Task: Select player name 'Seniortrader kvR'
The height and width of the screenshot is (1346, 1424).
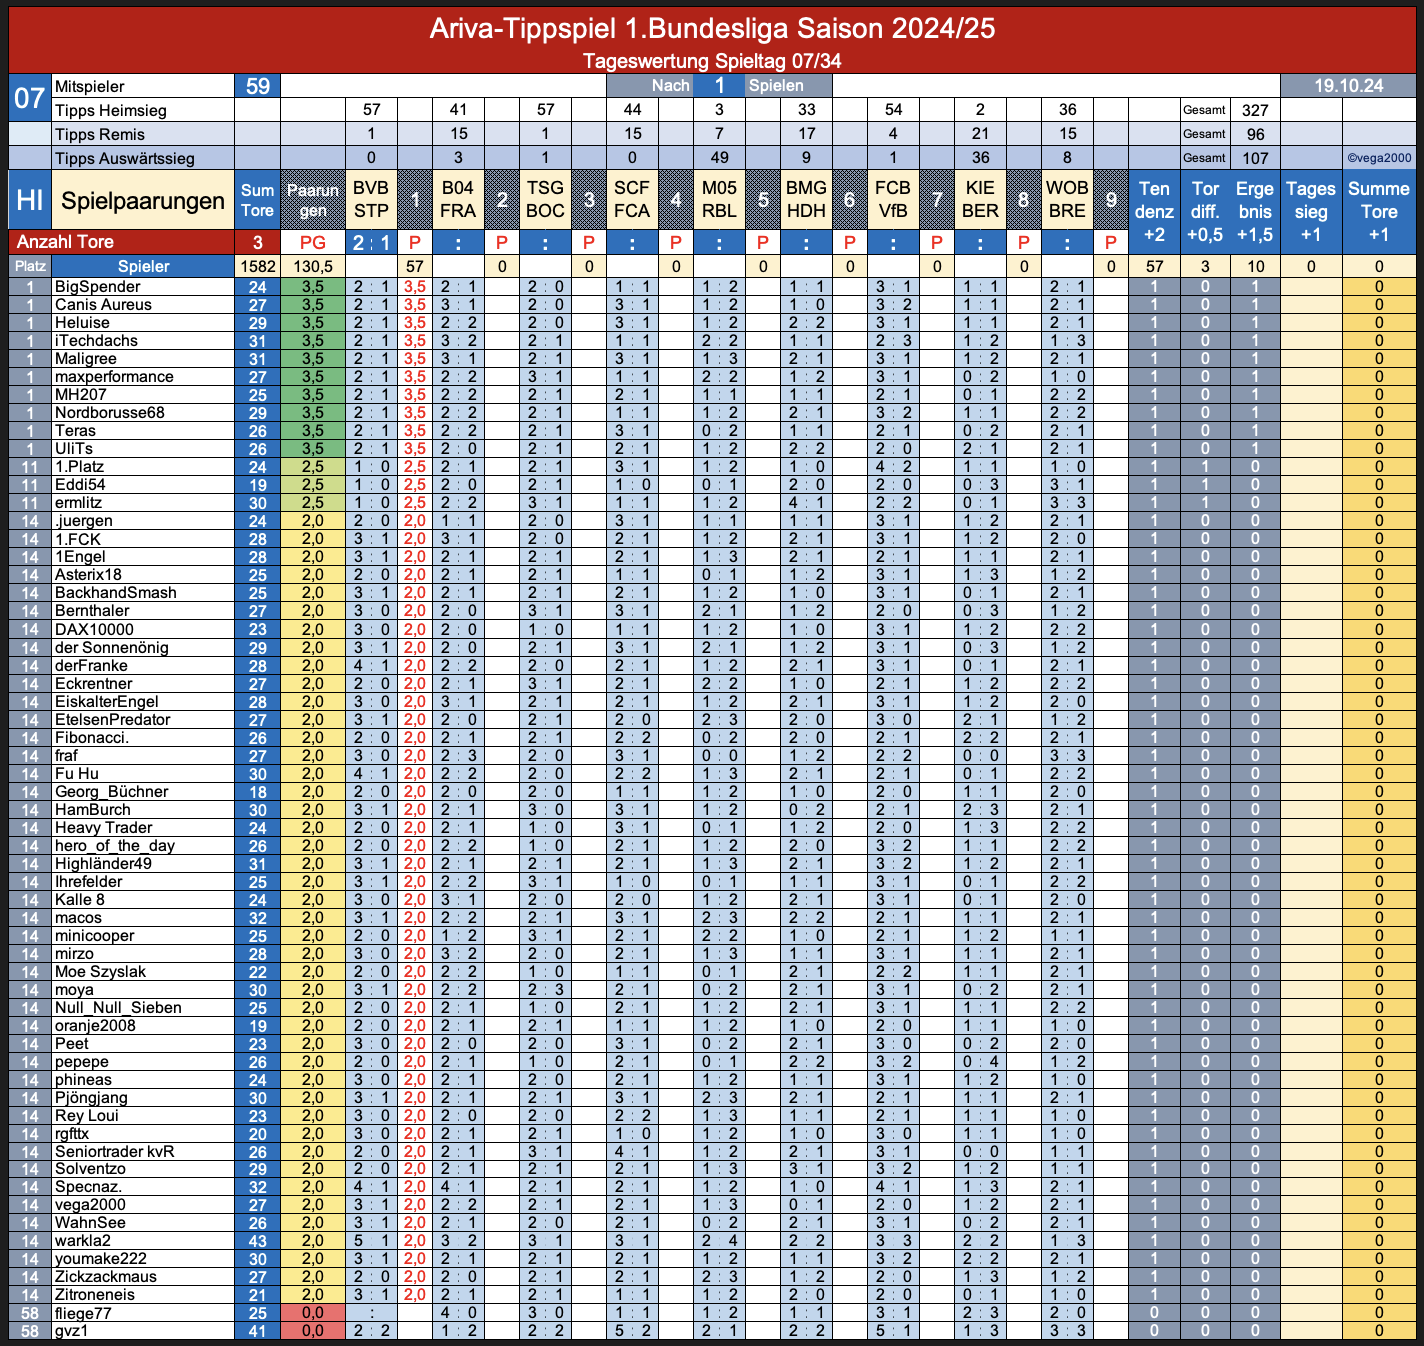Action: (114, 1151)
